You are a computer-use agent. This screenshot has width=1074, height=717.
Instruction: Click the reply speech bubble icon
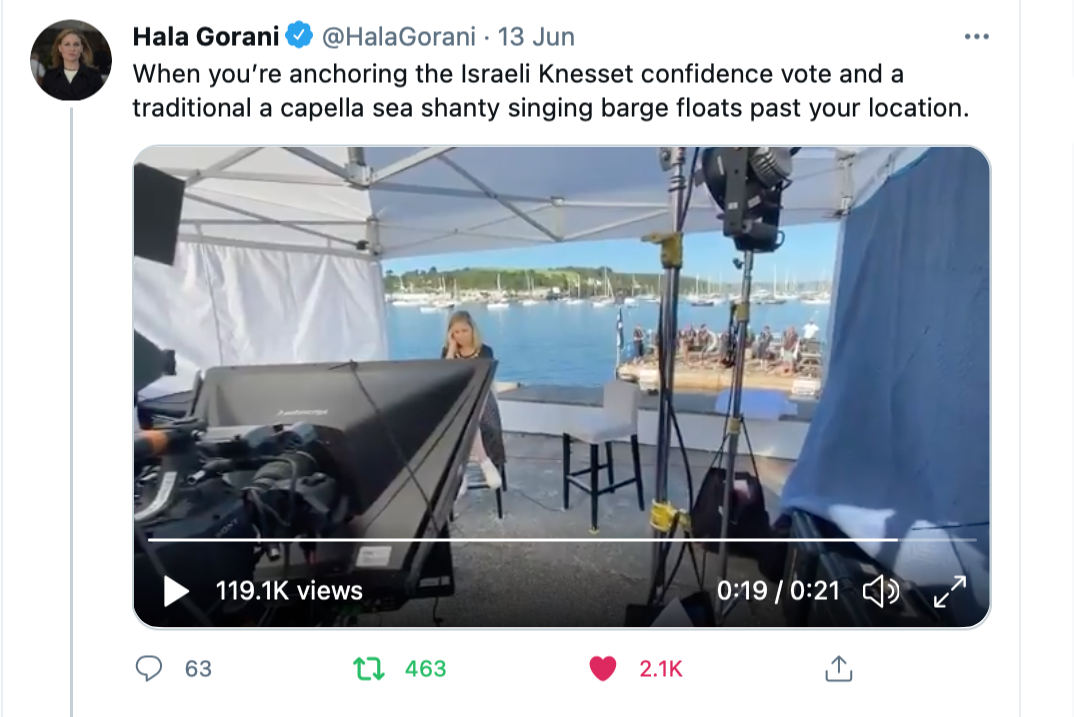[x=149, y=668]
